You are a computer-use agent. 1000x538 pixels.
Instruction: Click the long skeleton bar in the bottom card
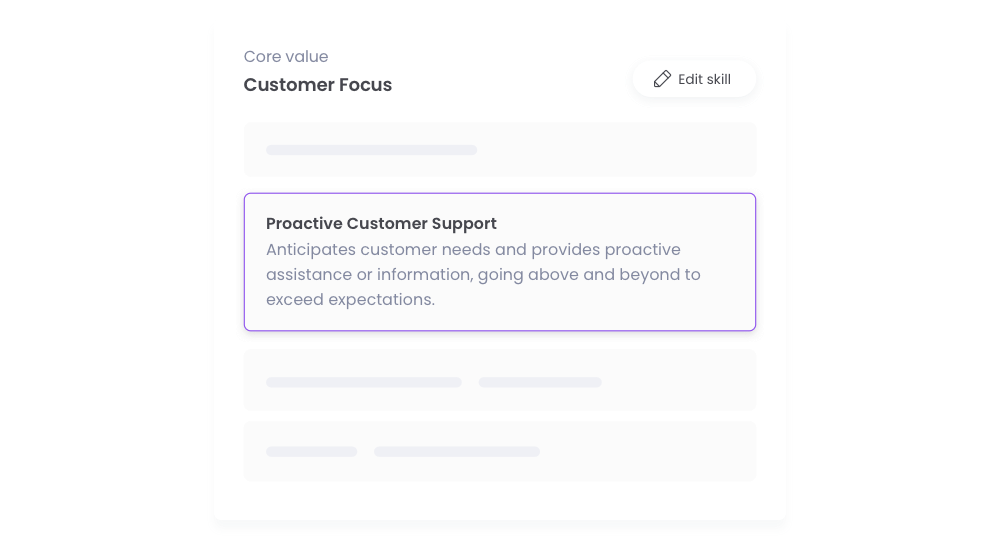457,452
